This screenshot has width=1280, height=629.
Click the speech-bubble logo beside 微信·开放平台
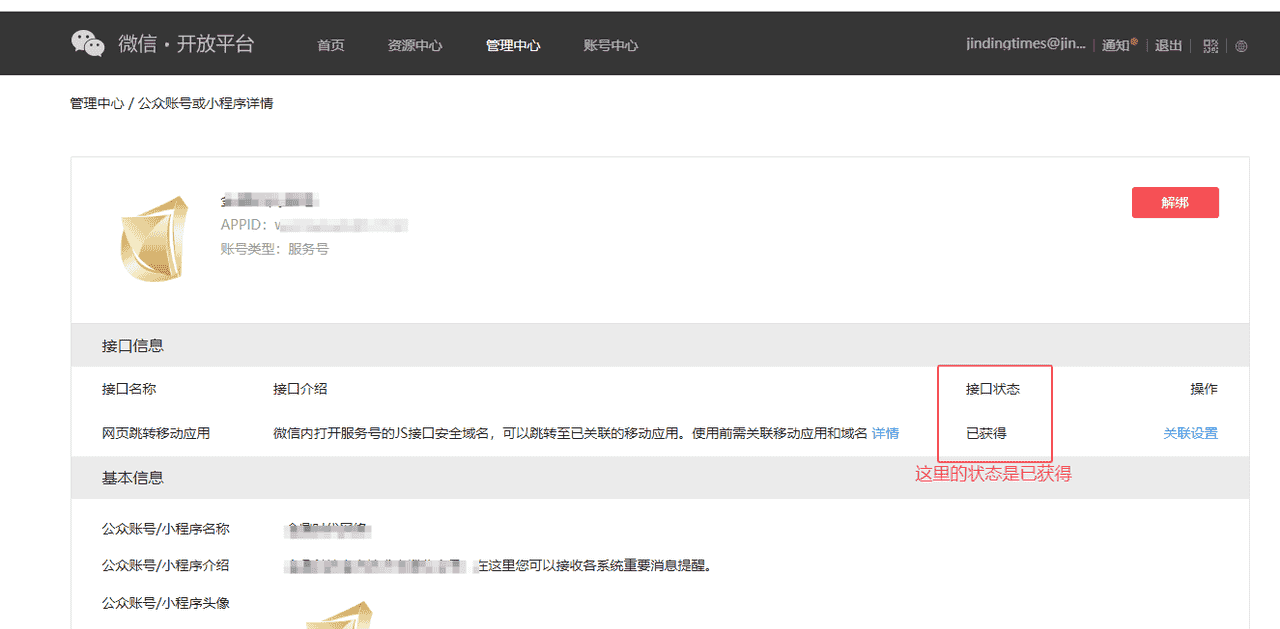pyautogui.click(x=87, y=42)
